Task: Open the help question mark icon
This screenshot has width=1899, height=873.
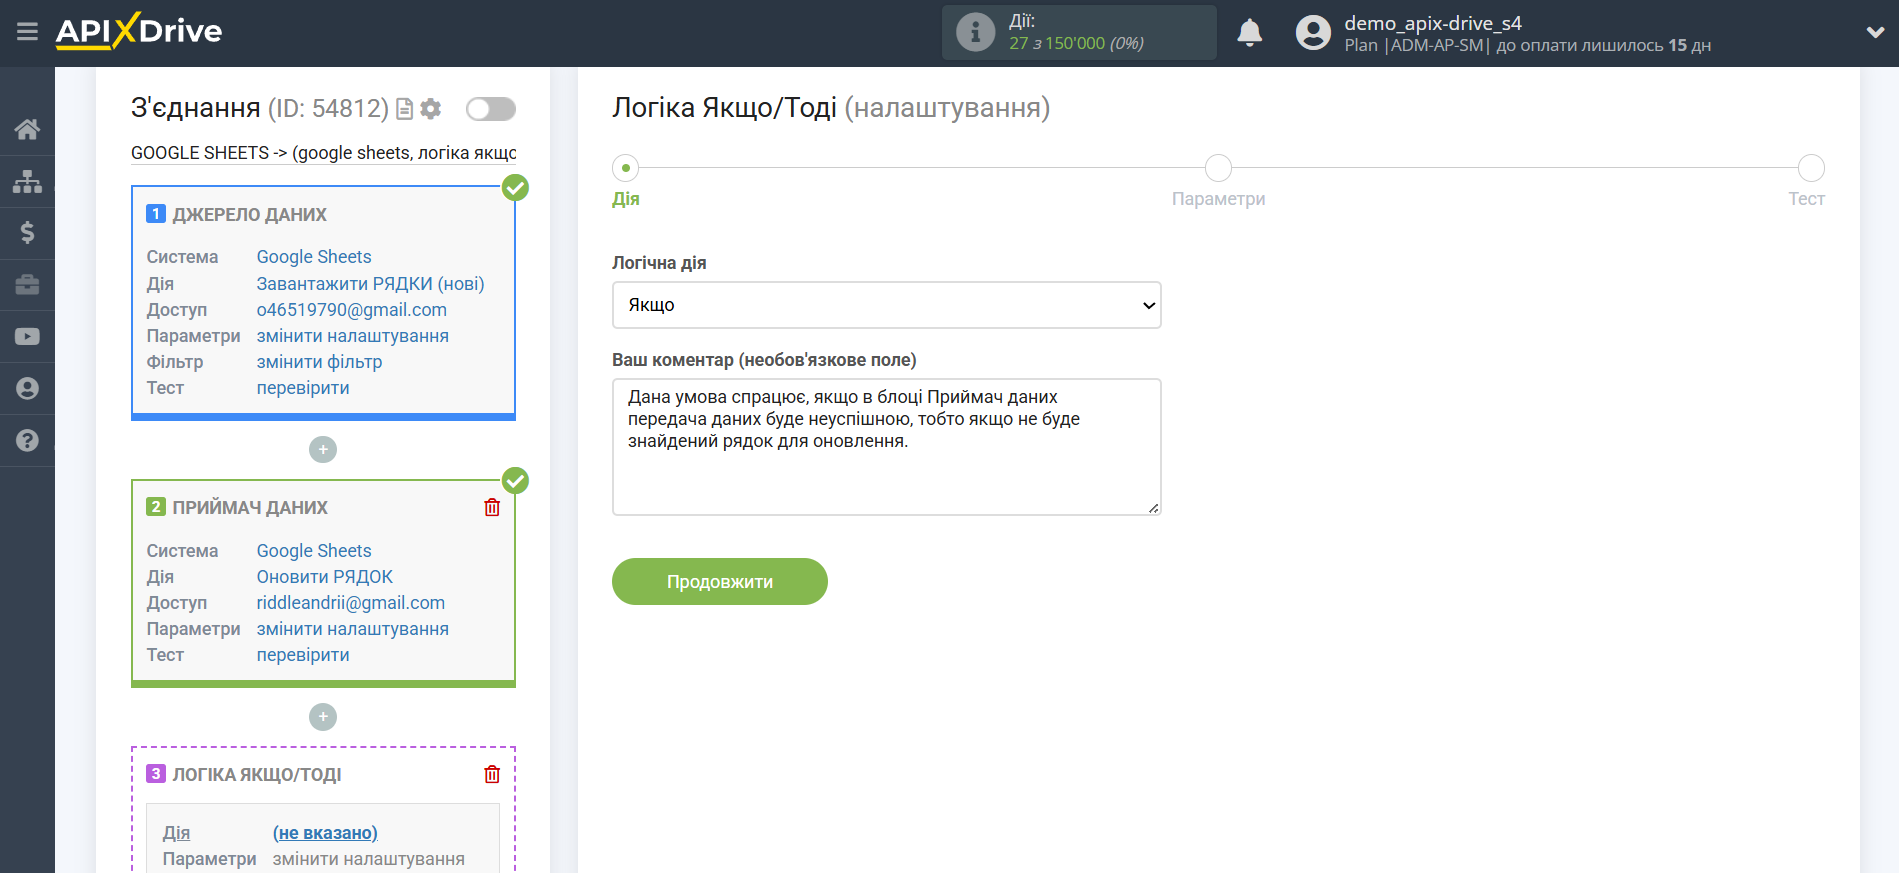Action: pos(27,440)
